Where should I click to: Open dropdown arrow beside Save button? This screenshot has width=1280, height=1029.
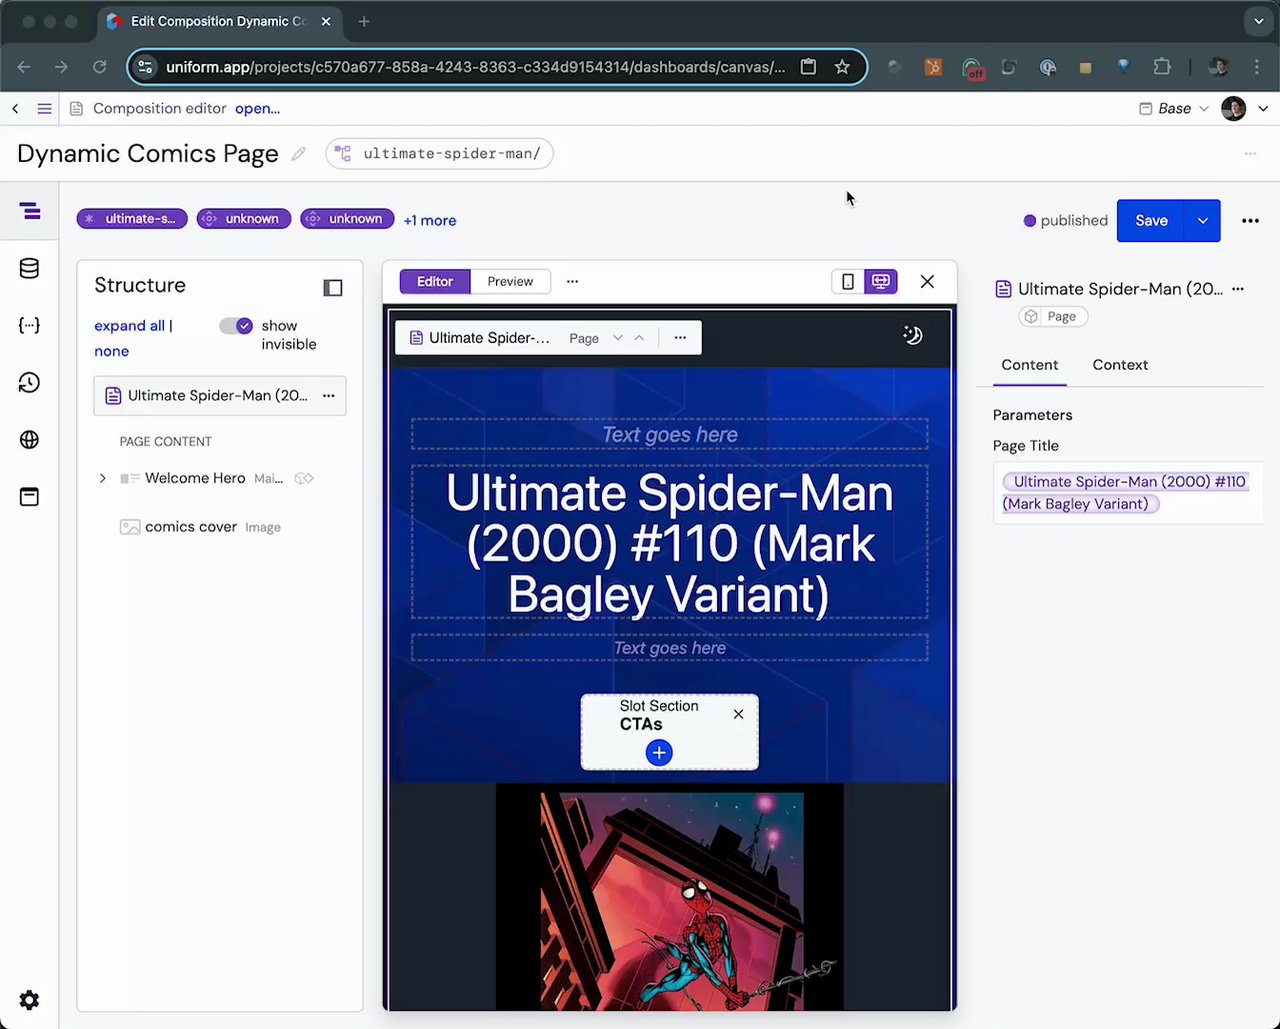[x=1202, y=221]
